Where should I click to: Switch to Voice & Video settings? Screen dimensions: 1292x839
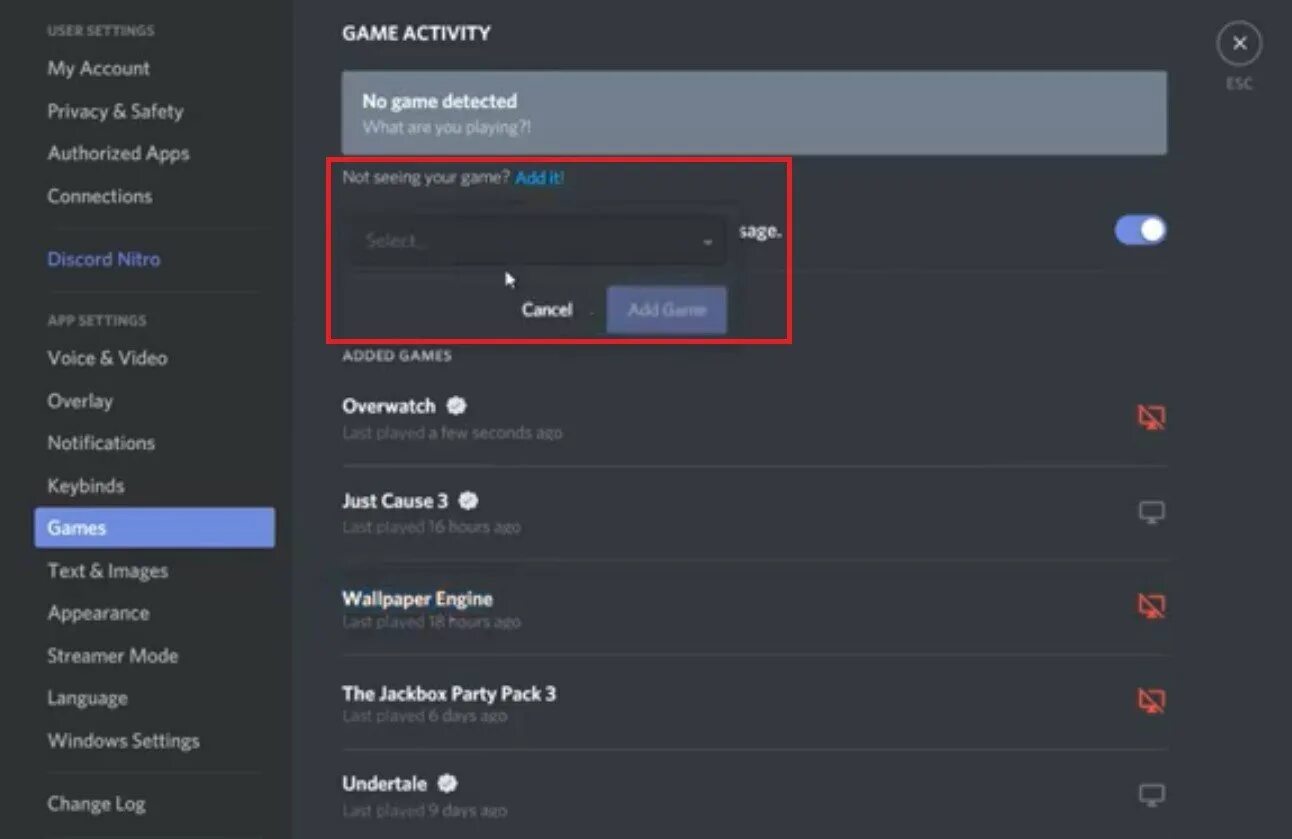coord(107,358)
